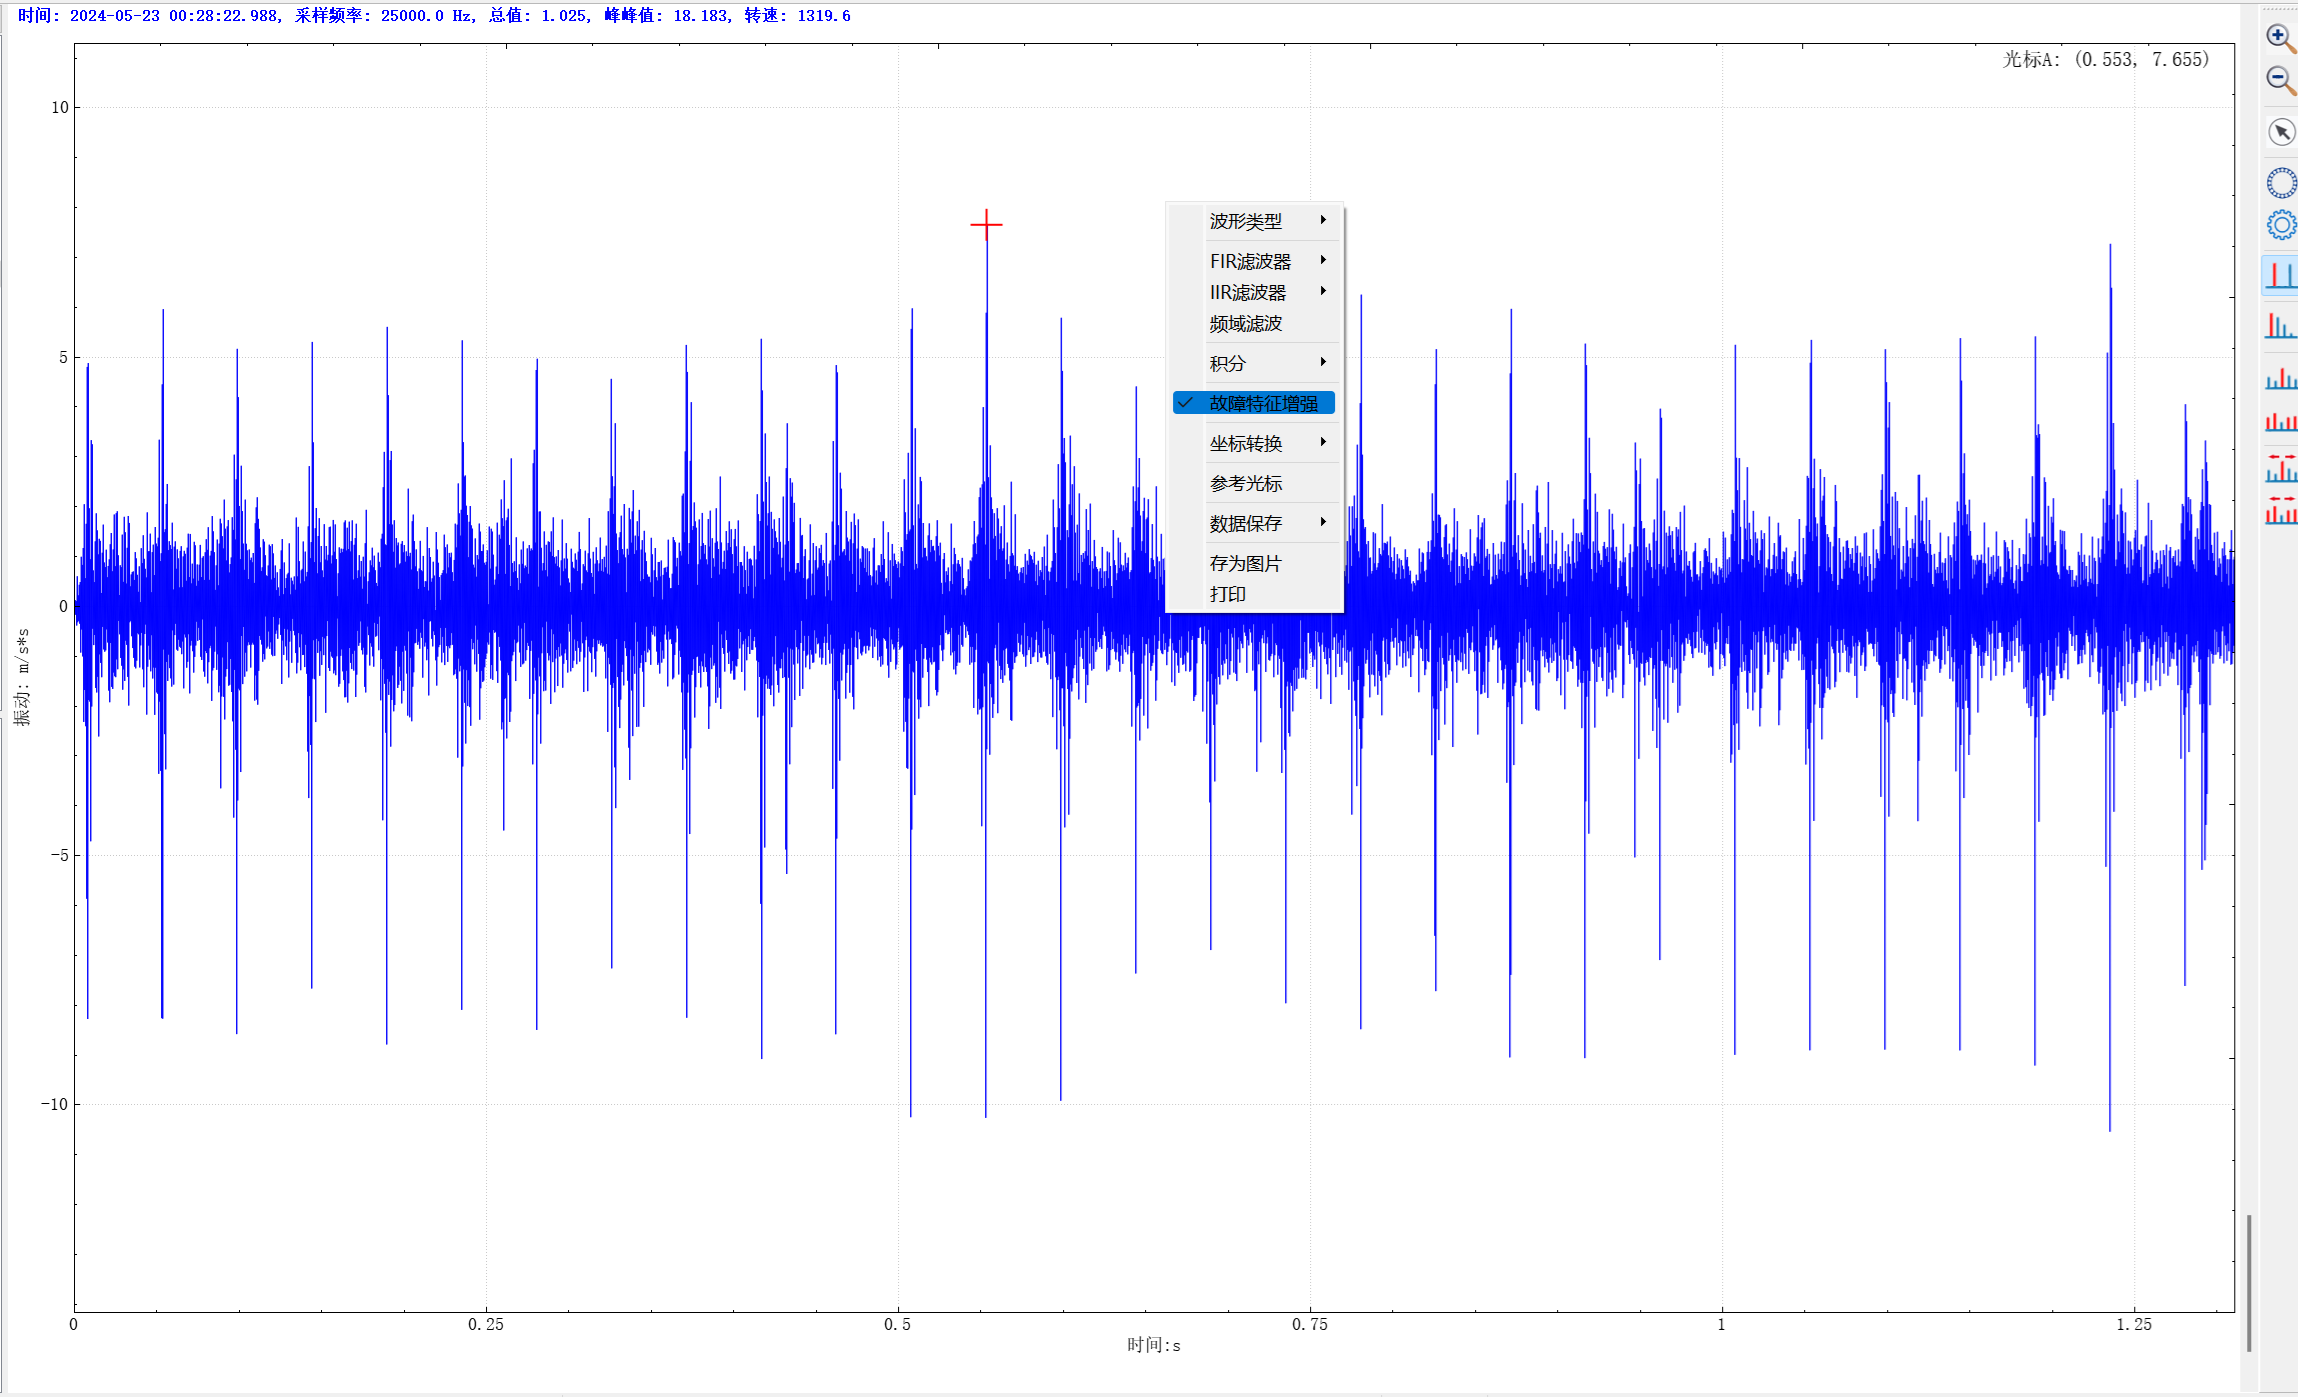The height and width of the screenshot is (1397, 2298).
Task: Open the IIR滤波器 submenu
Action: coord(1254,292)
